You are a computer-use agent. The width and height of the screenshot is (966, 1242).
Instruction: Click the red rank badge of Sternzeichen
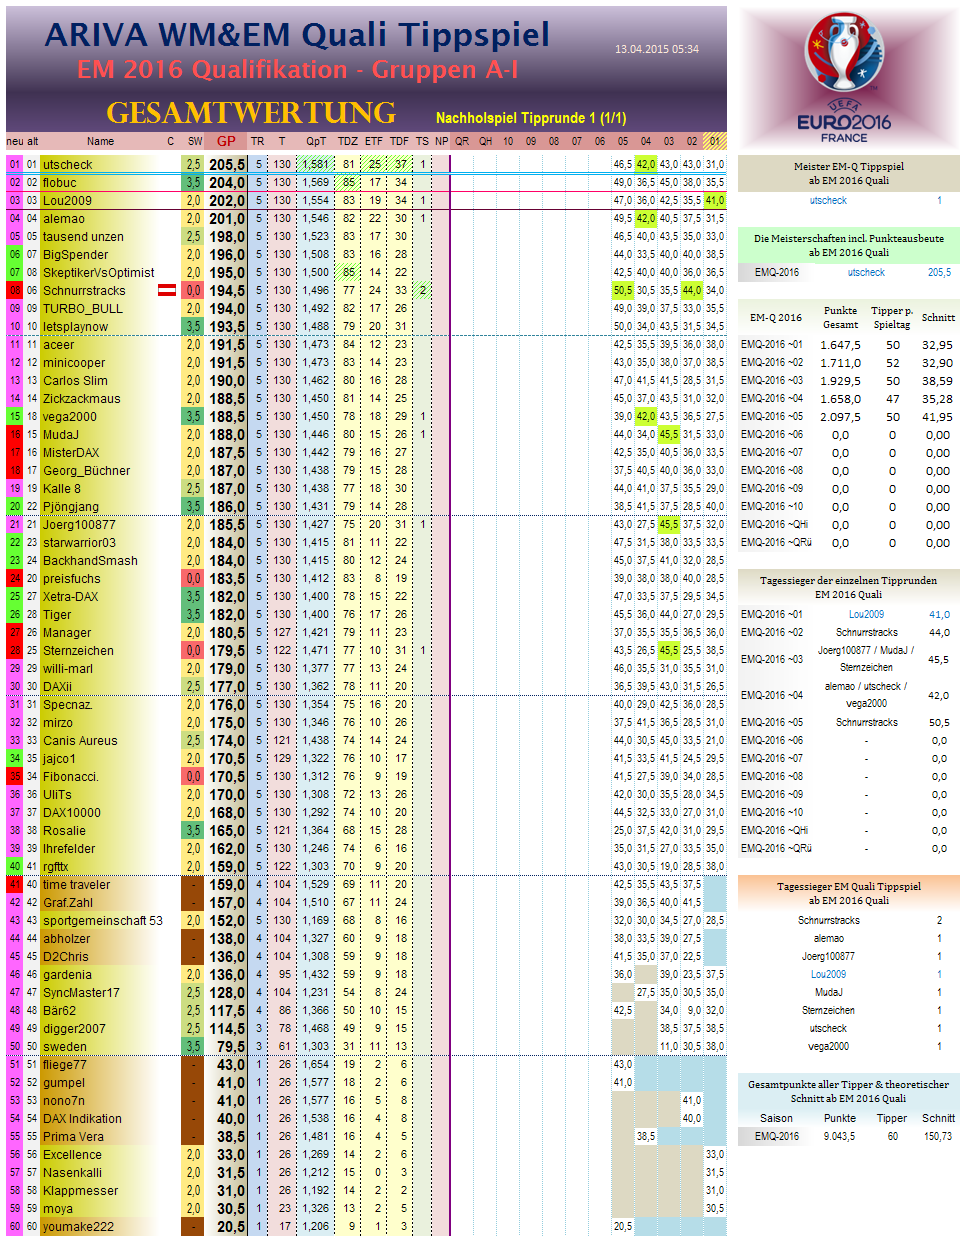pyautogui.click(x=12, y=649)
